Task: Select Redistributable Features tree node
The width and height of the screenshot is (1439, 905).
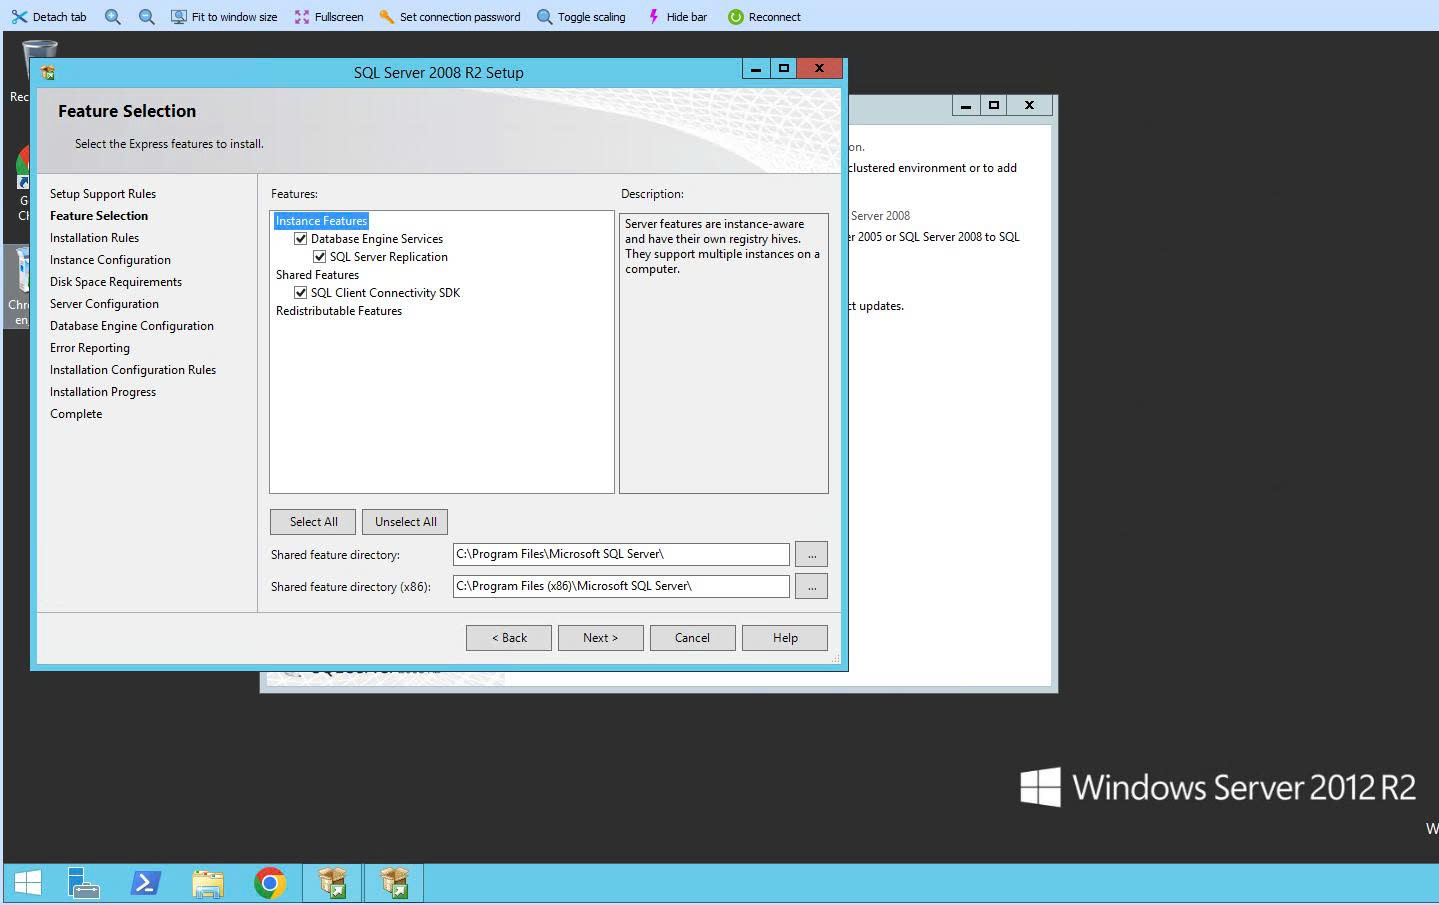Action: (x=339, y=311)
